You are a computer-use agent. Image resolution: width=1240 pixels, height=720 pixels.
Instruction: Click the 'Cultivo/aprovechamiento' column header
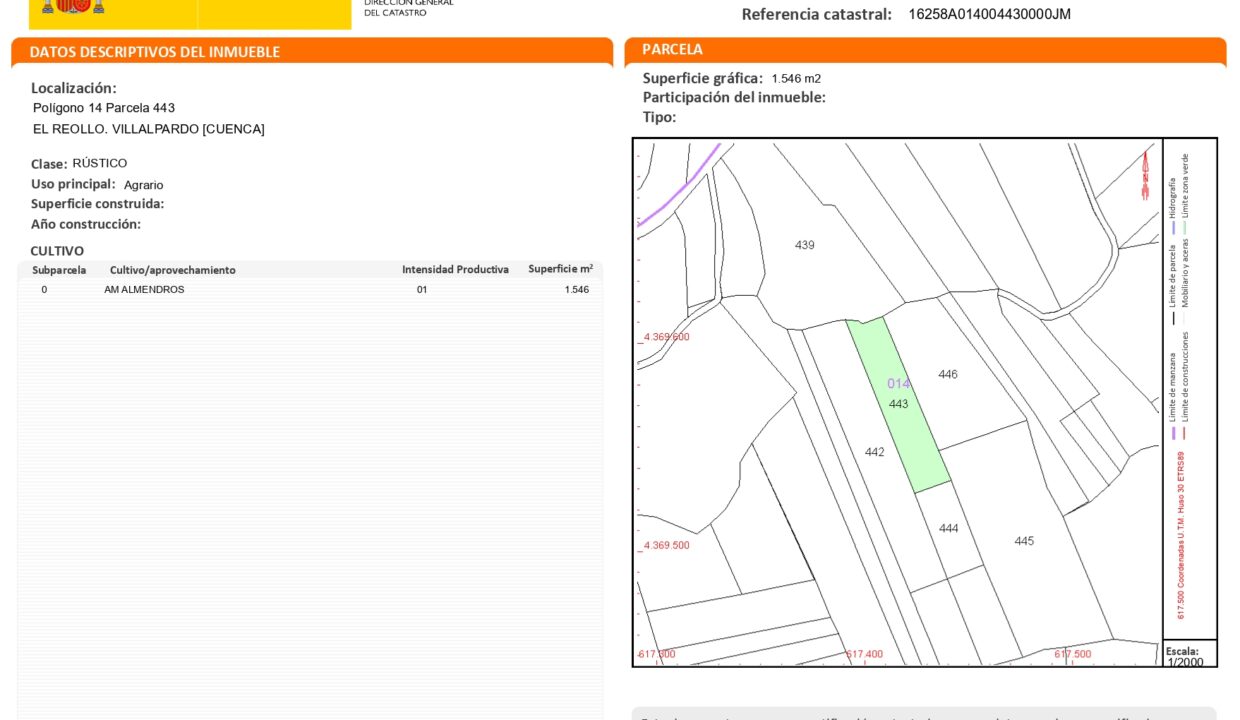coord(173,270)
